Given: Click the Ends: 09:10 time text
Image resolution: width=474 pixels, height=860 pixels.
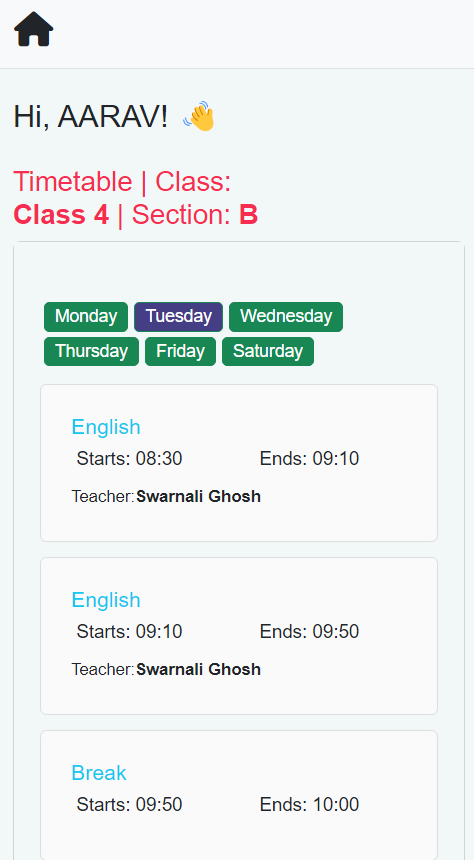Looking at the screenshot, I should click(x=309, y=459).
